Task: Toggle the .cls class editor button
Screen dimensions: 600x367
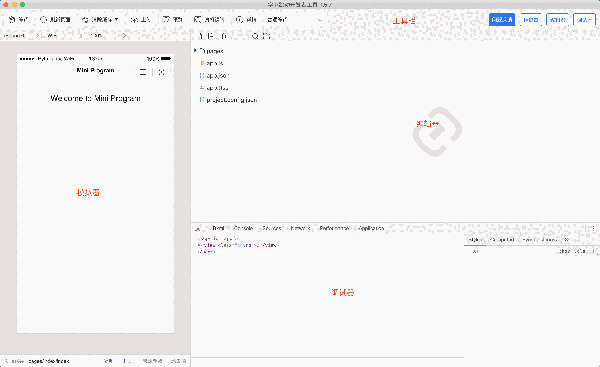Action: pyautogui.click(x=581, y=251)
